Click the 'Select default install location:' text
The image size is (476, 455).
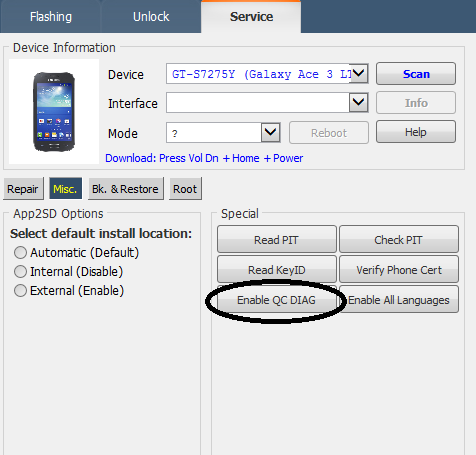click(x=101, y=234)
